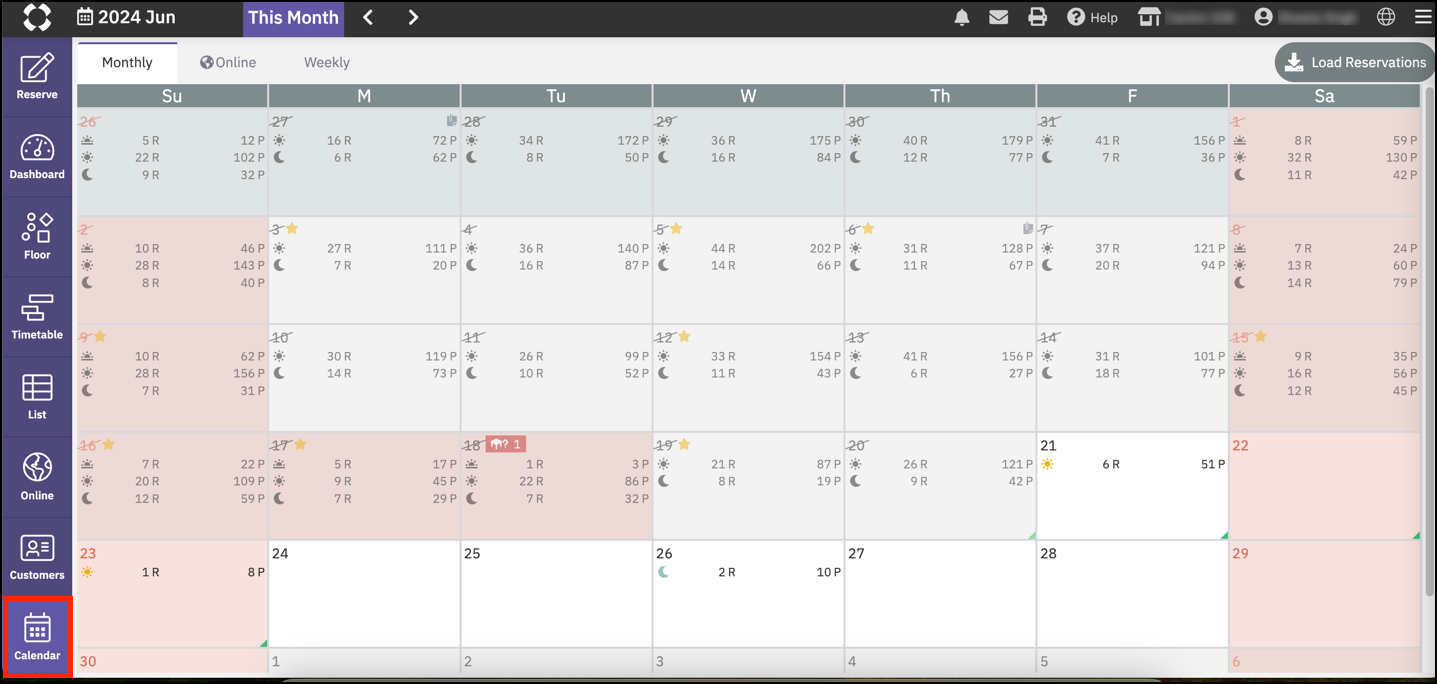The image size is (1437, 684).
Task: Click the moon icon on June 26
Action: [663, 572]
